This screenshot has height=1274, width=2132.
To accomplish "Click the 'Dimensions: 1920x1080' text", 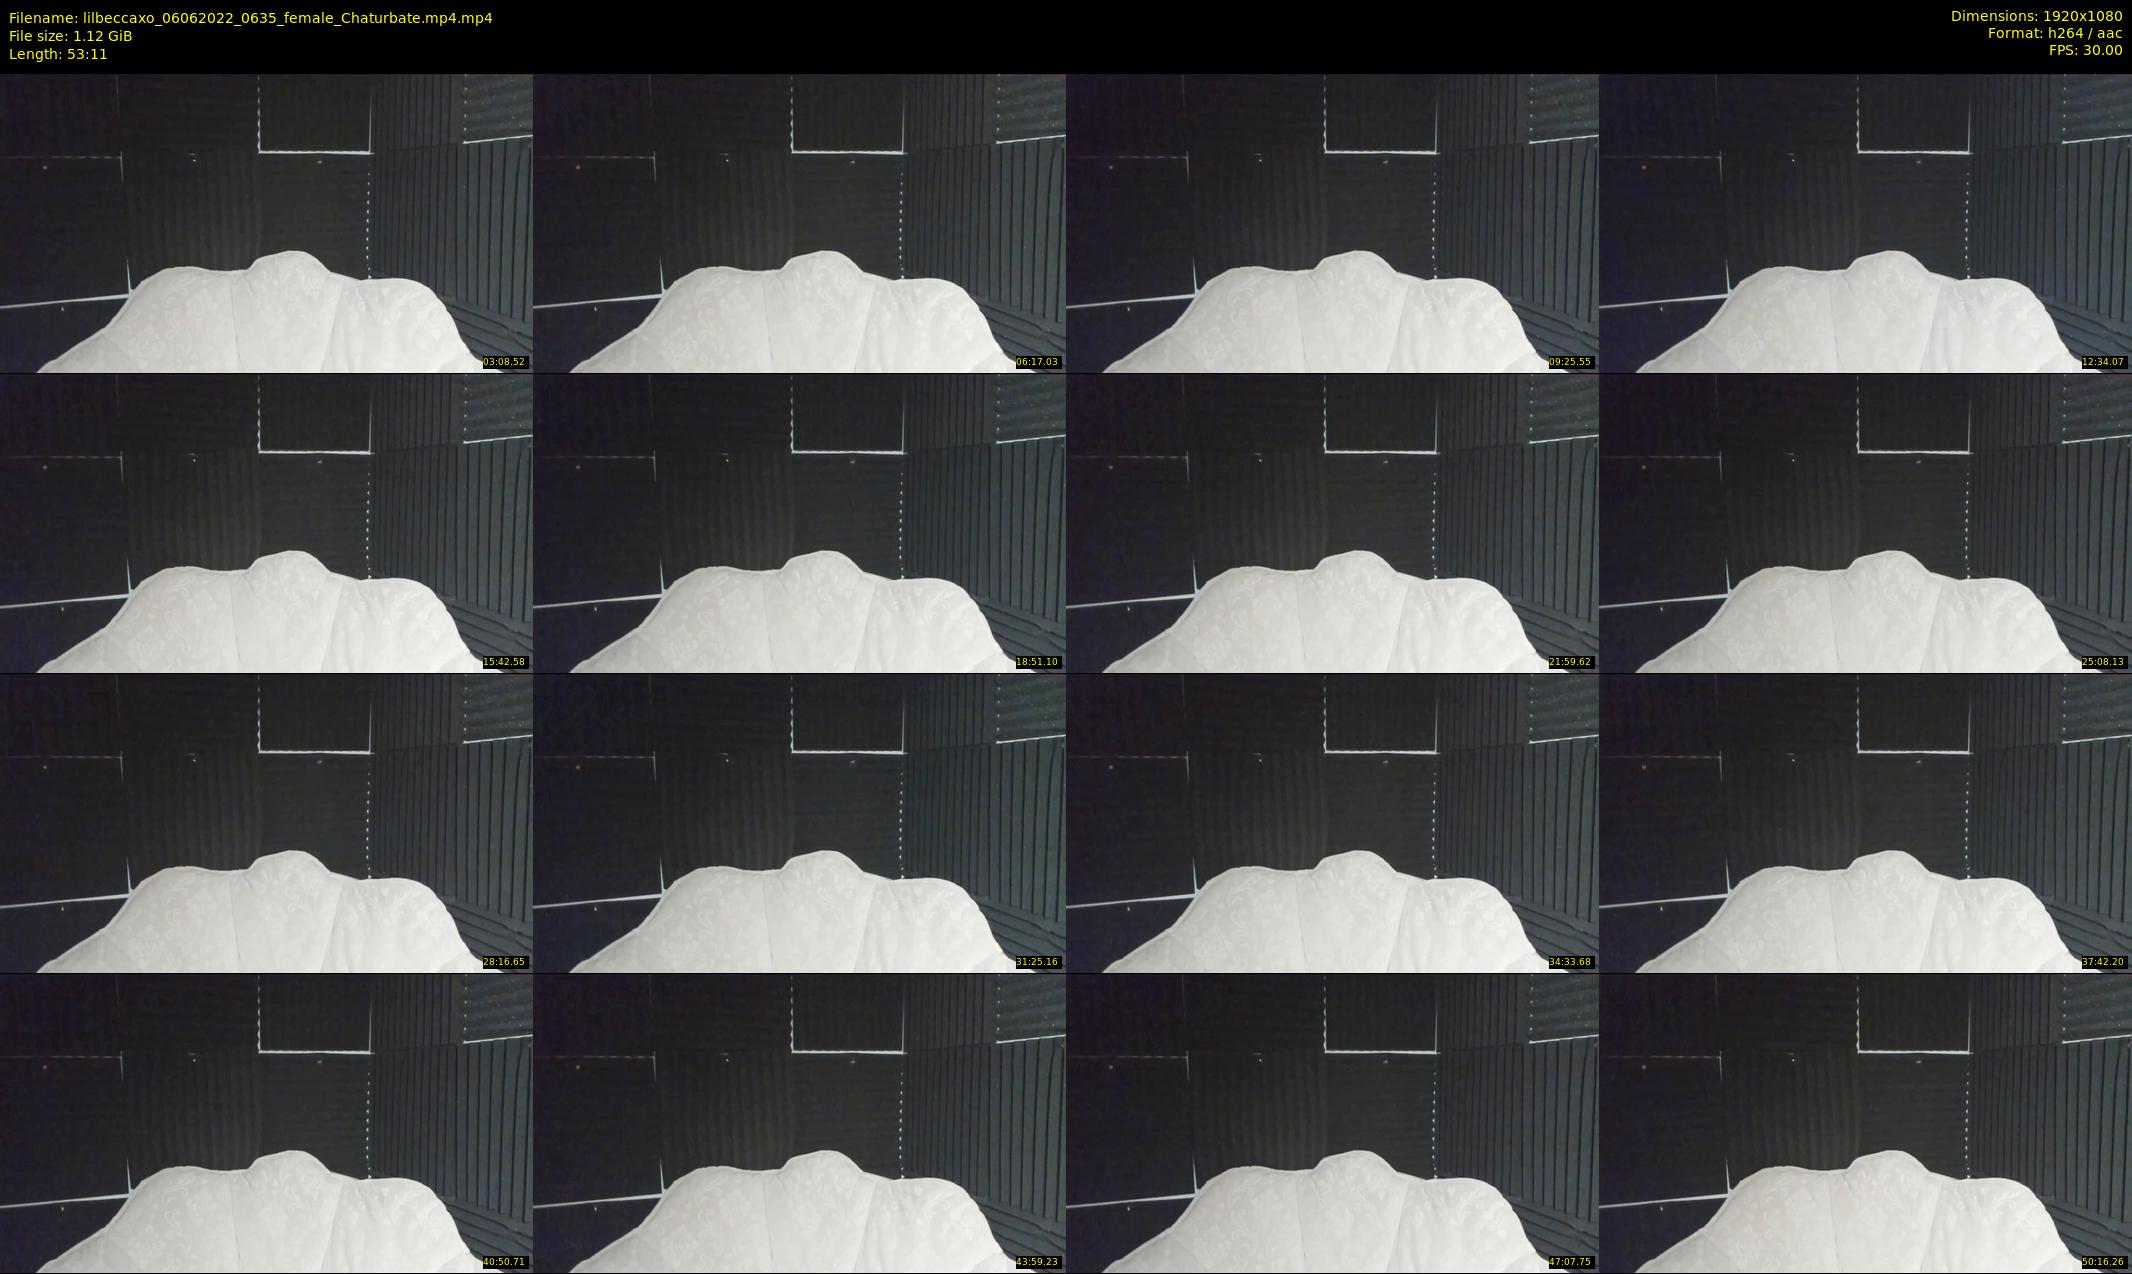I will [x=2036, y=16].
